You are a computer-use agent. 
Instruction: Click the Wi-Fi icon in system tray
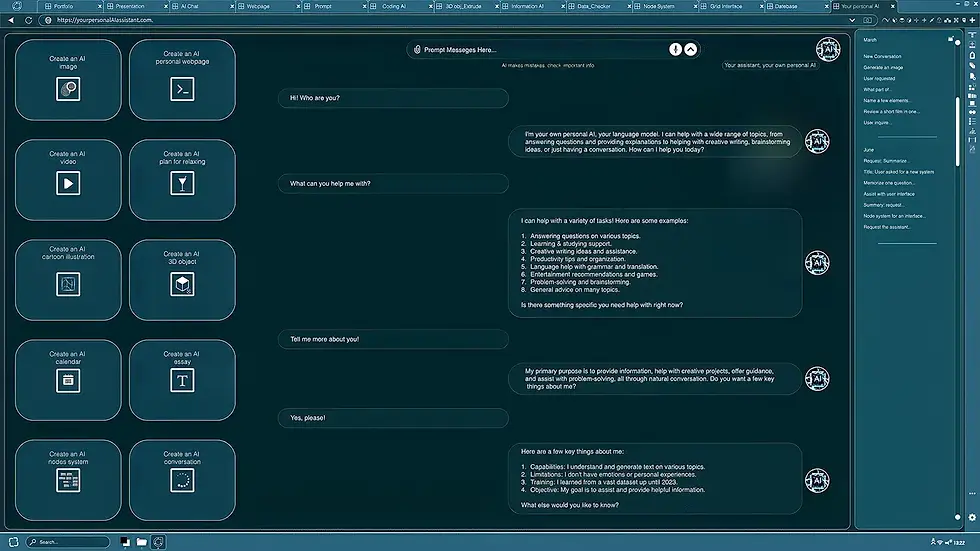940,543
